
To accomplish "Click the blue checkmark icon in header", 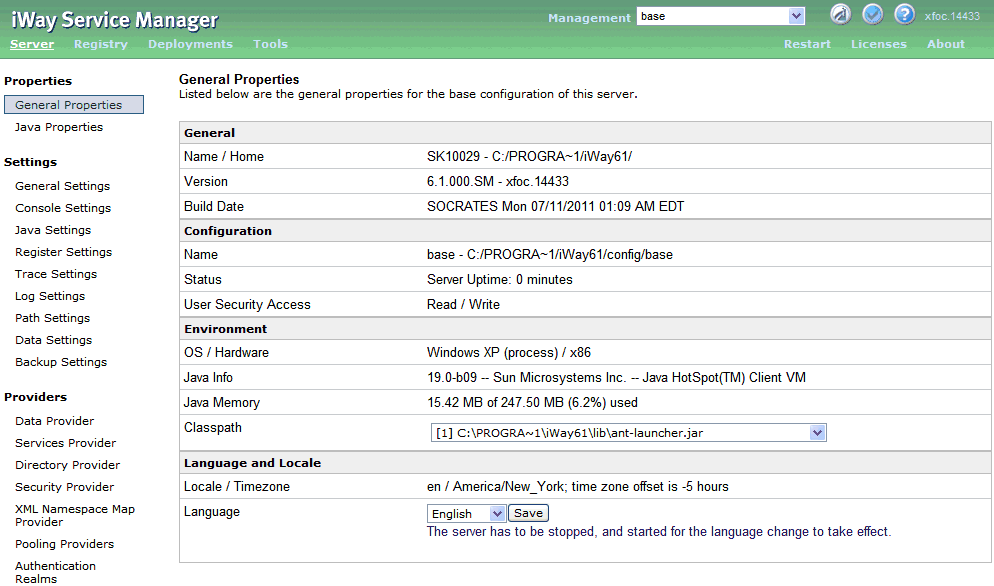I will click(x=873, y=14).
